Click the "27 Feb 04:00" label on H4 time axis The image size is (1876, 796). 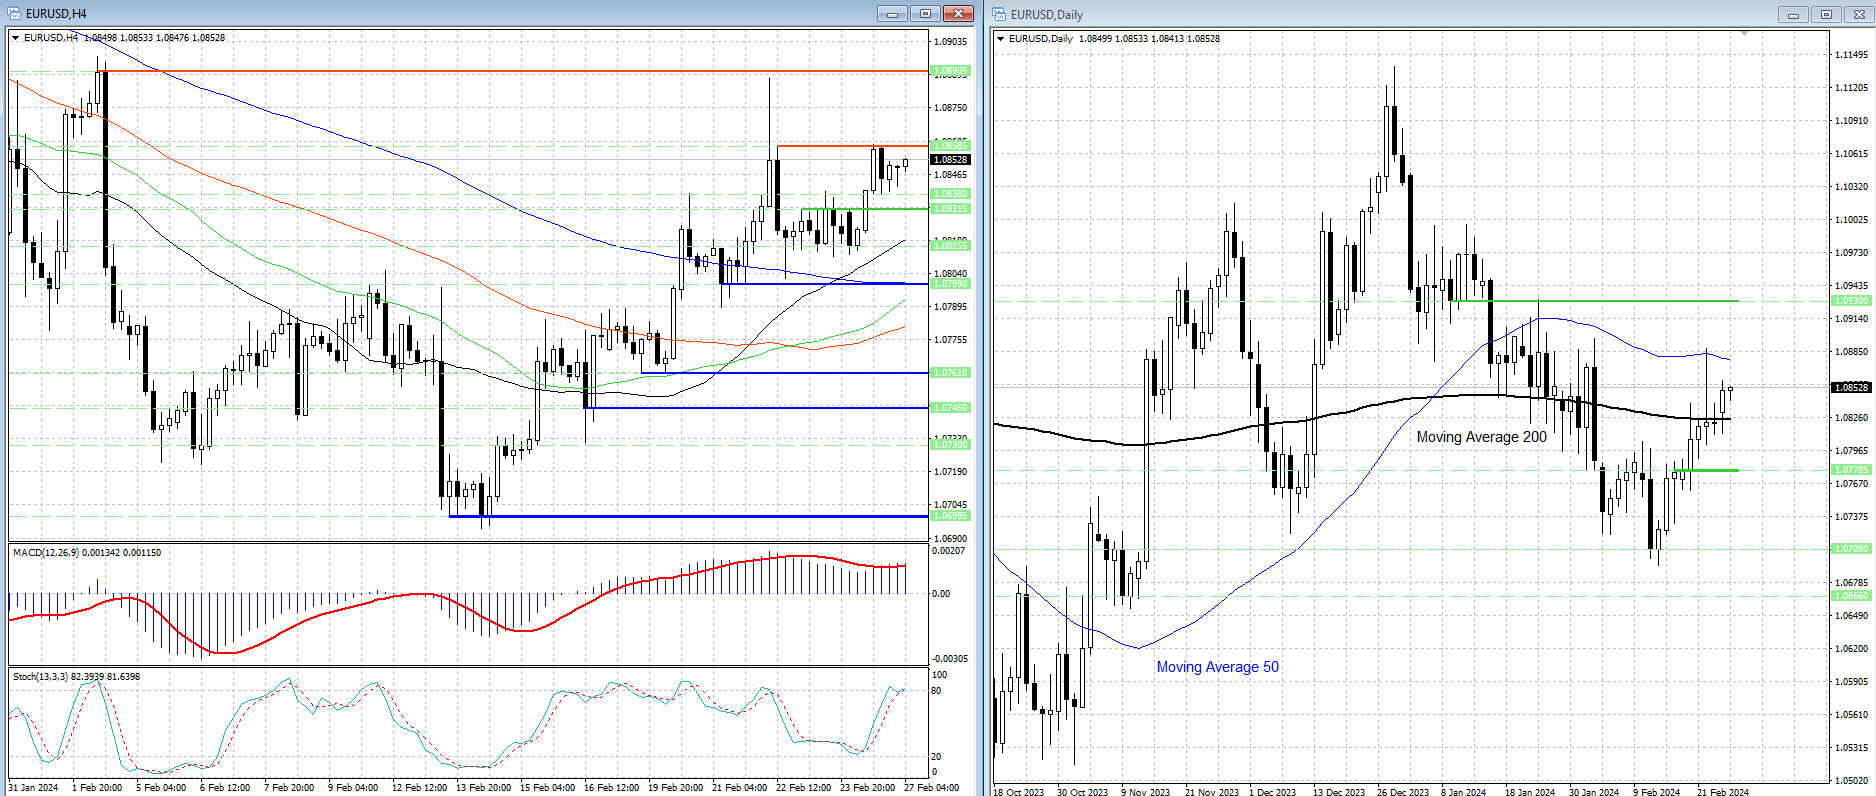(x=931, y=788)
